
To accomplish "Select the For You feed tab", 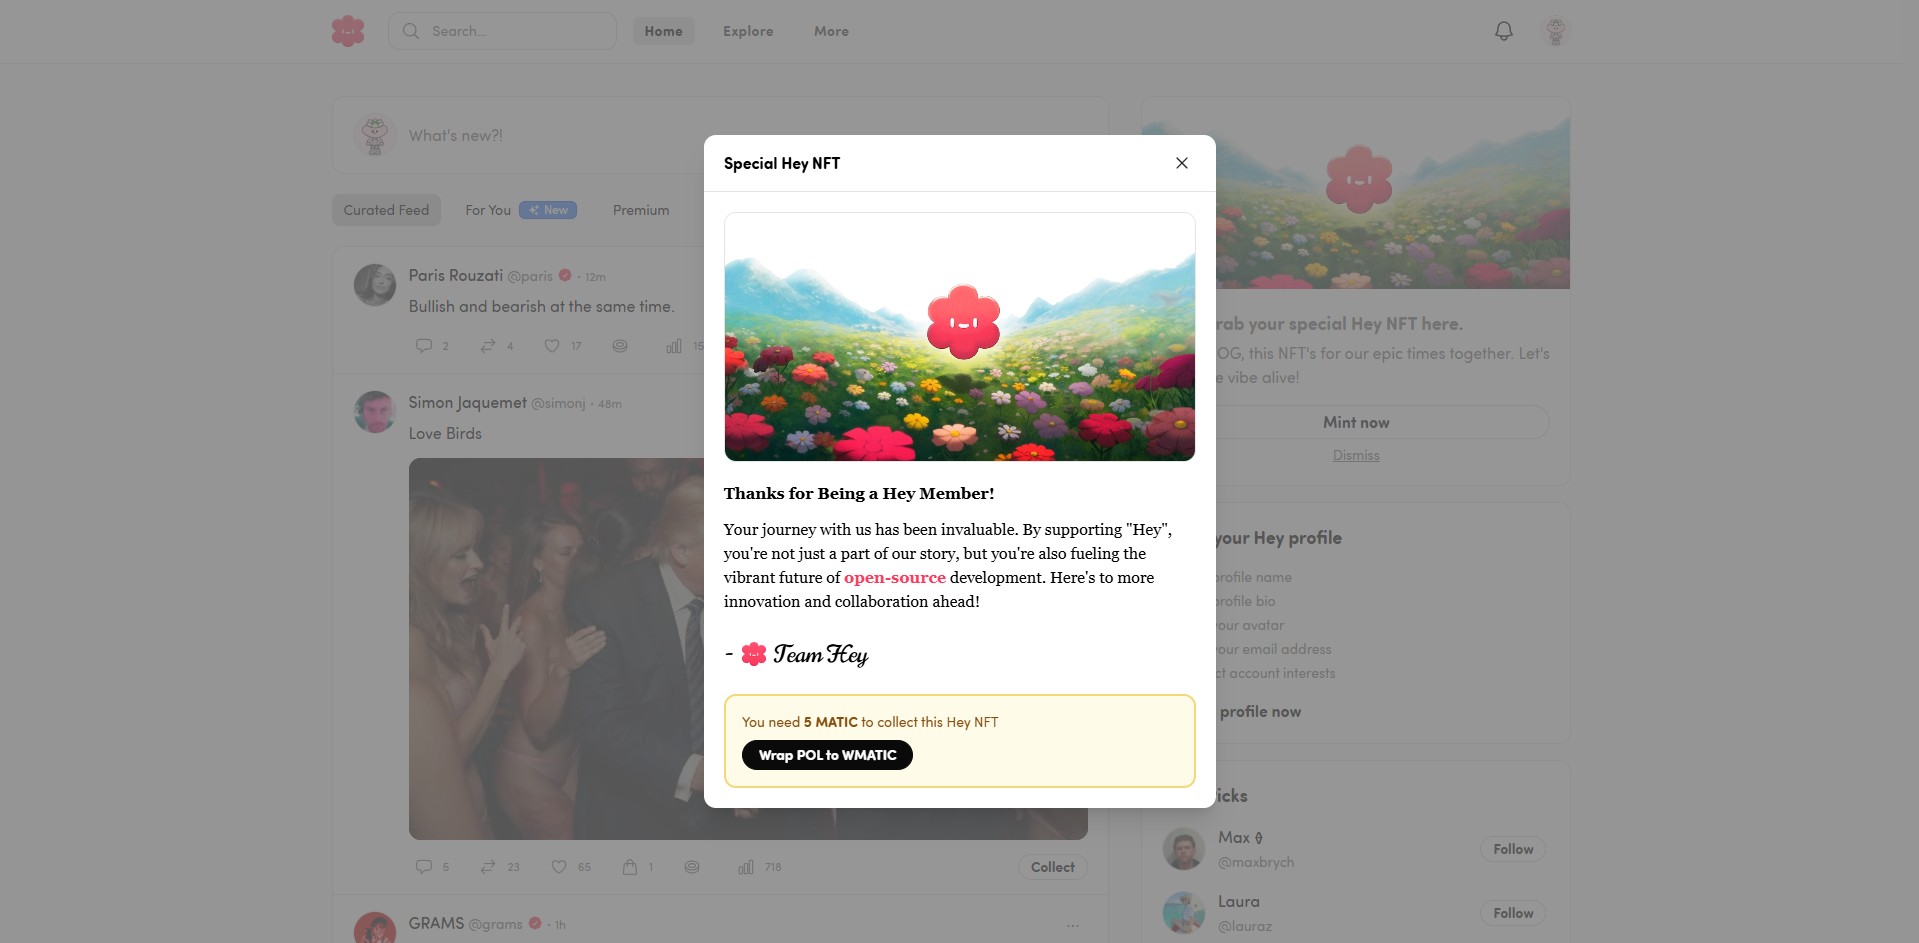I will tap(488, 210).
